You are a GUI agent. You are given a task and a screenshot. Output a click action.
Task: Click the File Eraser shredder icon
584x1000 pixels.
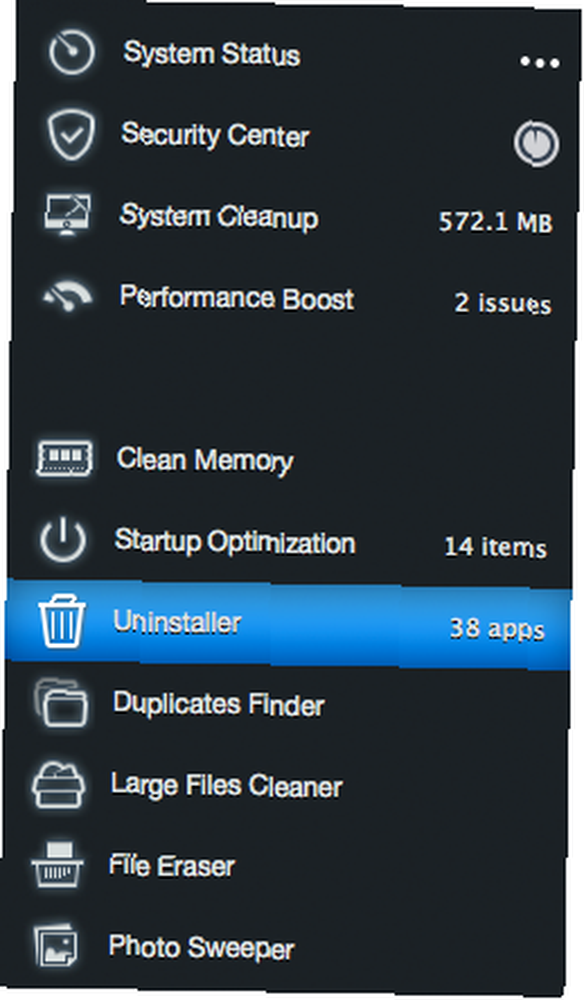click(x=57, y=865)
